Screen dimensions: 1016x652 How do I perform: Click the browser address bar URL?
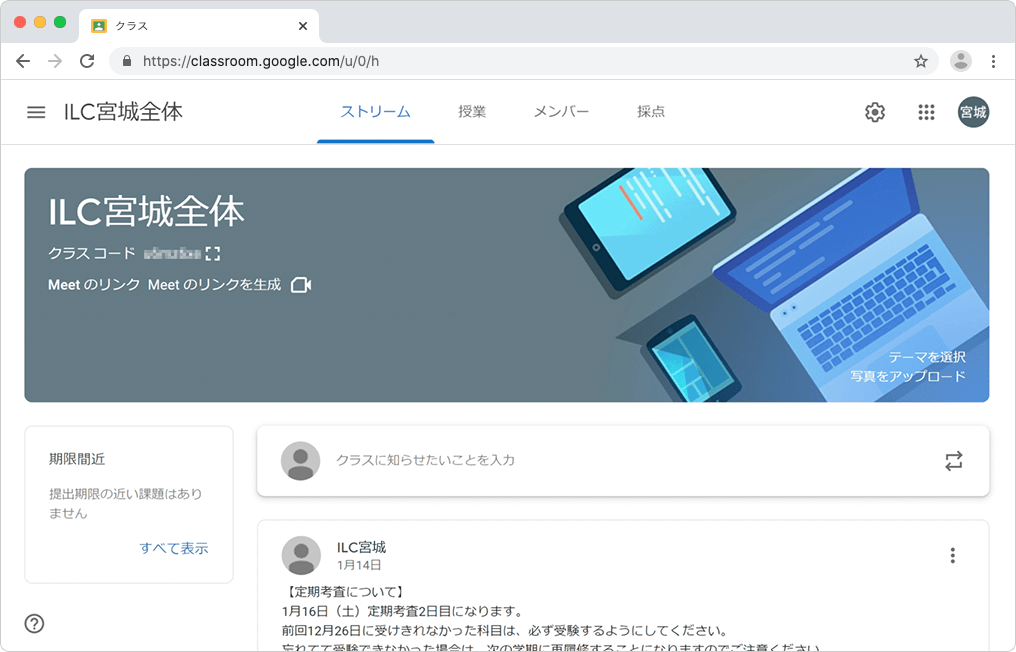tap(260, 61)
